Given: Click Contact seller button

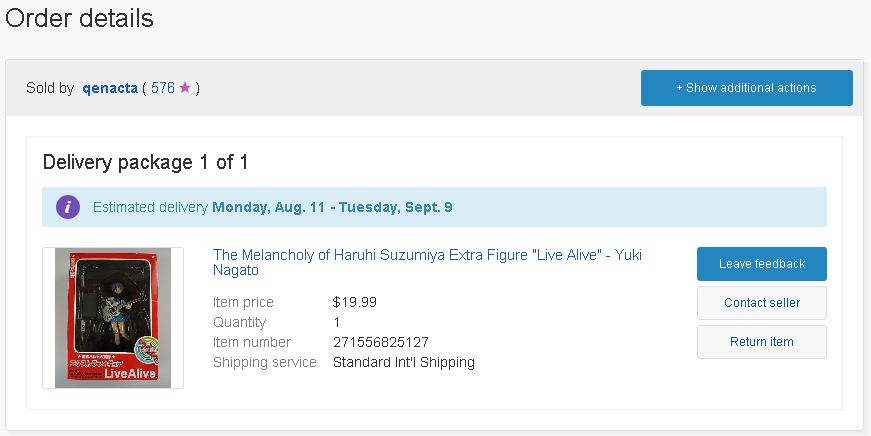Looking at the screenshot, I should [761, 303].
